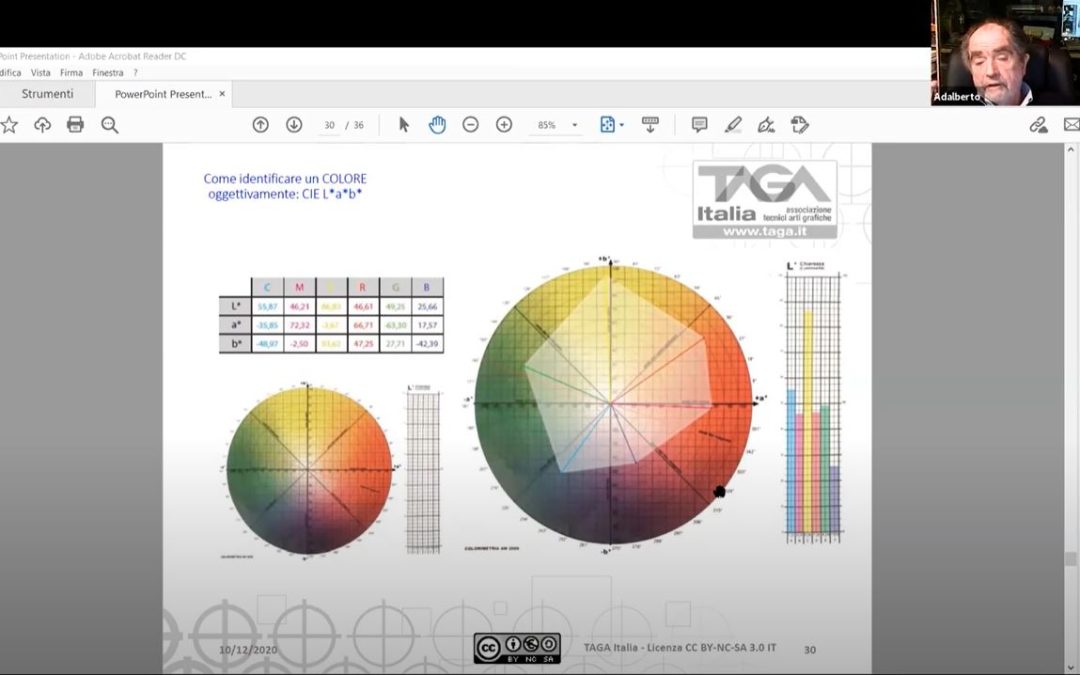Select the highlighter pen tool

tap(733, 125)
